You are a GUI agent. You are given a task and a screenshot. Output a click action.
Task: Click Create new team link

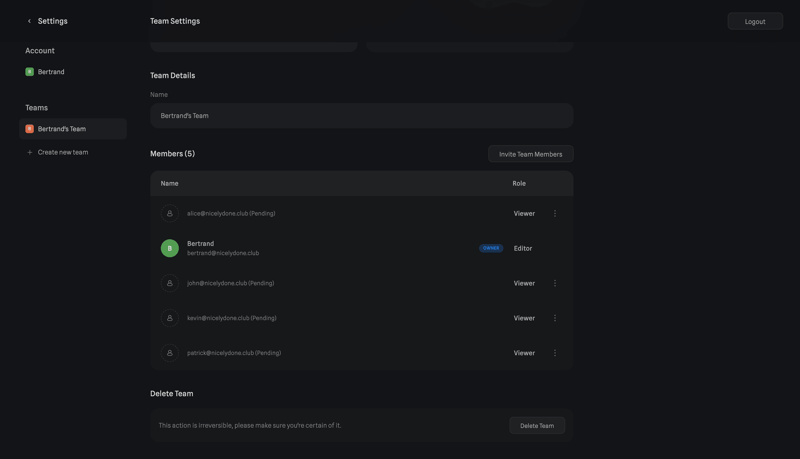[63, 152]
